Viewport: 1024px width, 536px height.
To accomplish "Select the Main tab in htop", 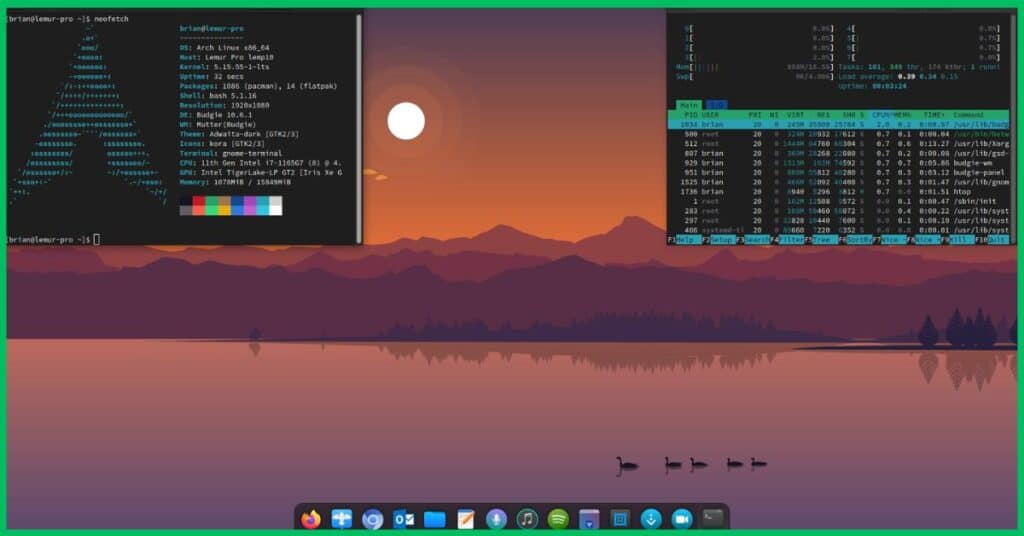I will click(x=689, y=105).
